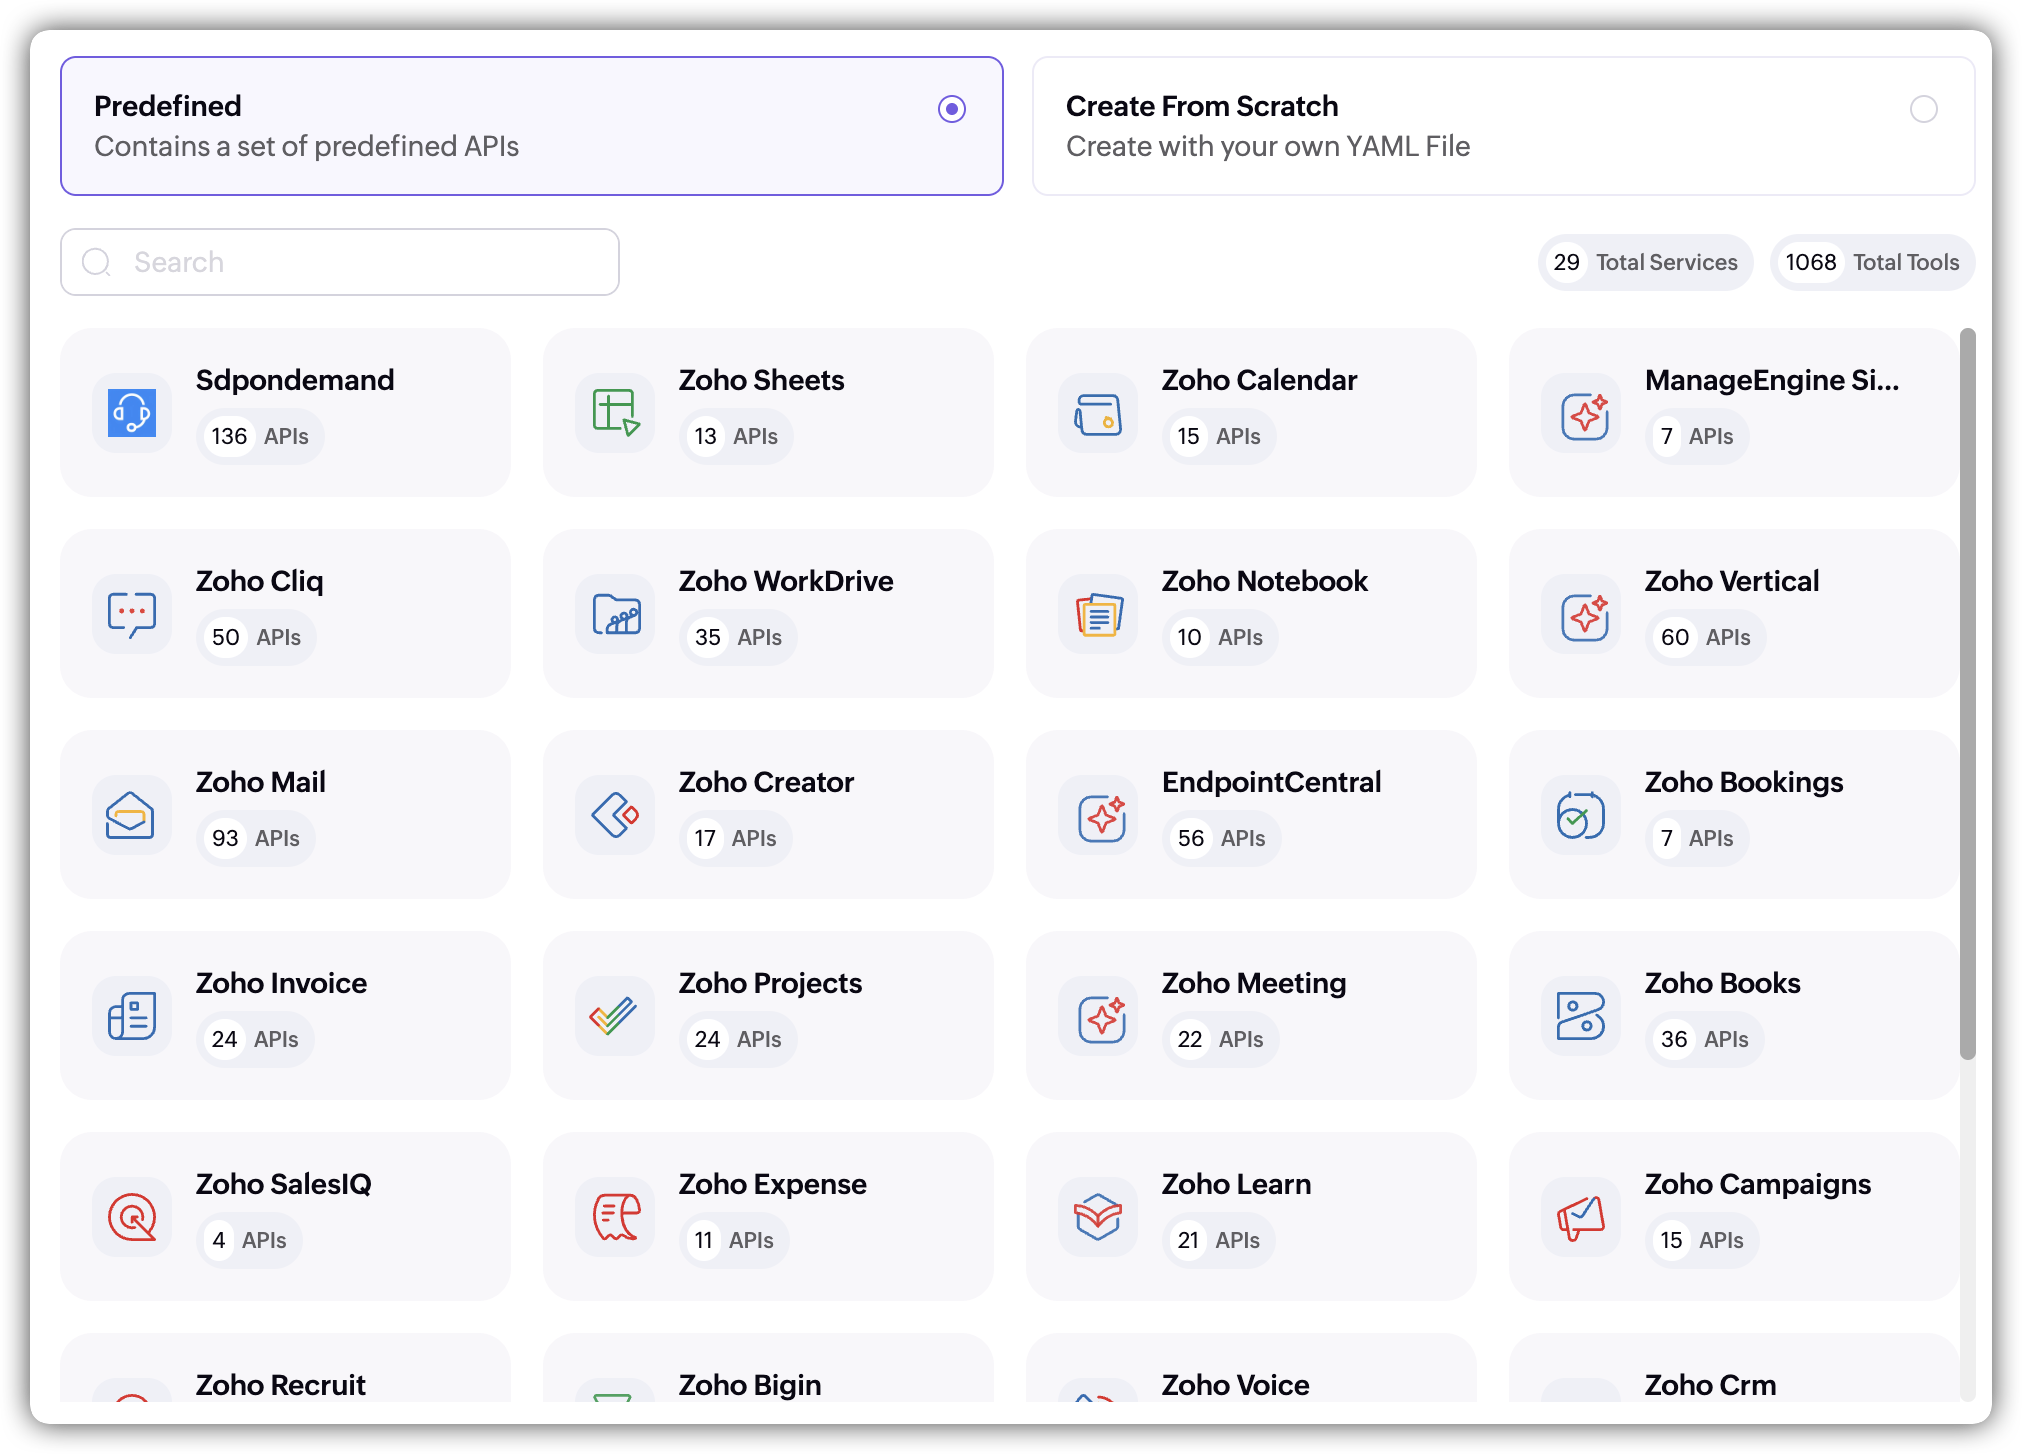Select the Predefined radio button
The width and height of the screenshot is (2022, 1454).
pos(951,109)
